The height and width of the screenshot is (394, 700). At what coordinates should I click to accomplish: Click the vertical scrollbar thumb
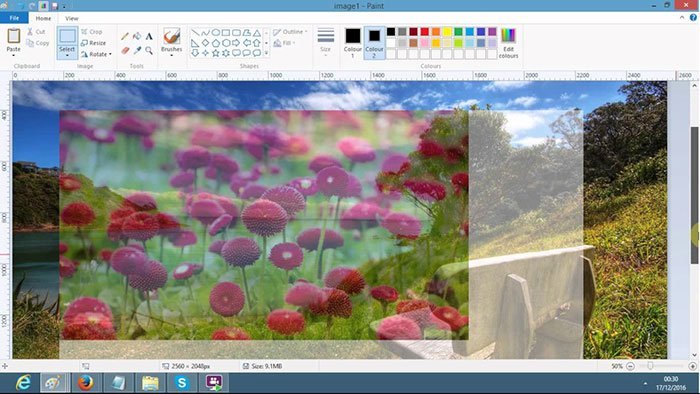tap(695, 195)
